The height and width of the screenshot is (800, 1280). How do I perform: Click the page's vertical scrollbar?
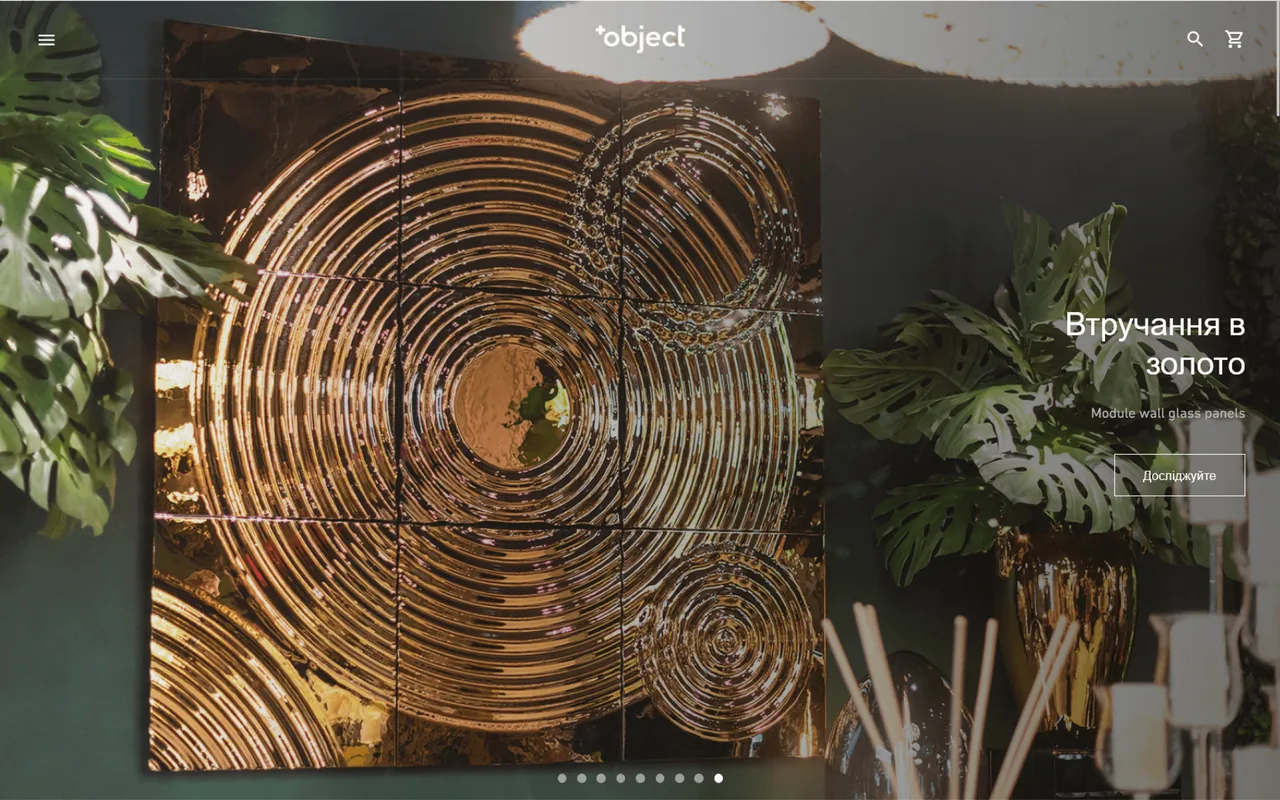click(x=1277, y=60)
